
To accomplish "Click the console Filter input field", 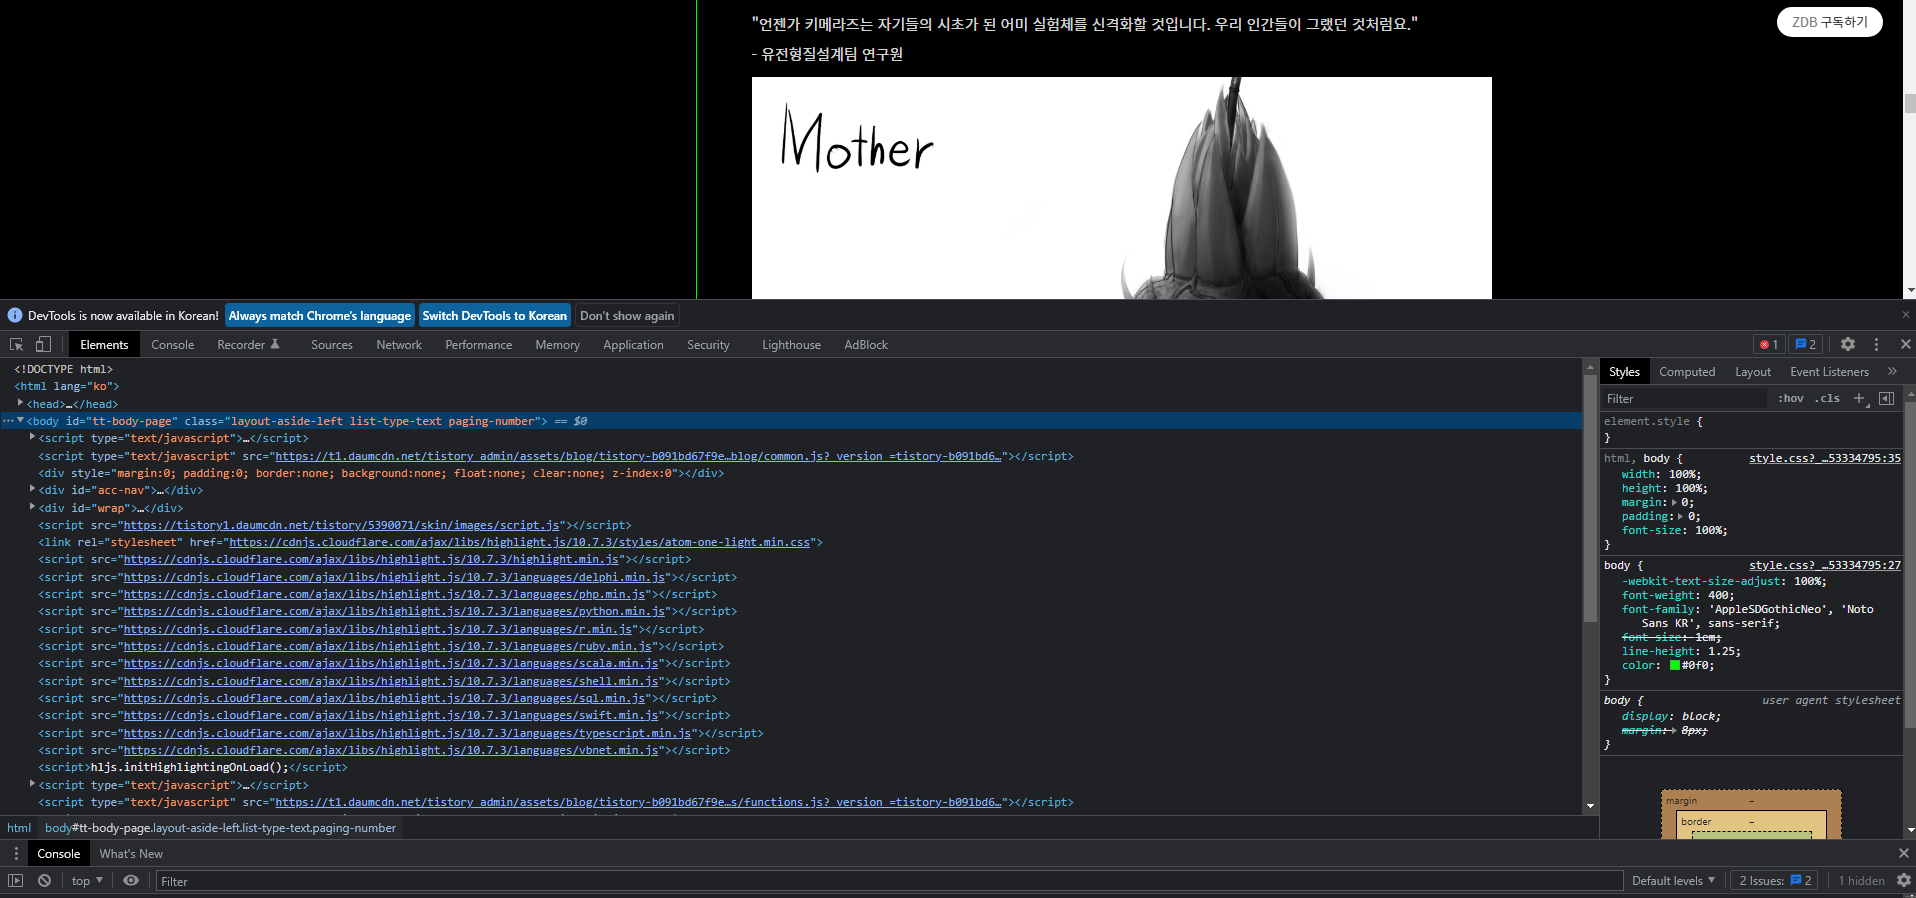I will point(889,881).
